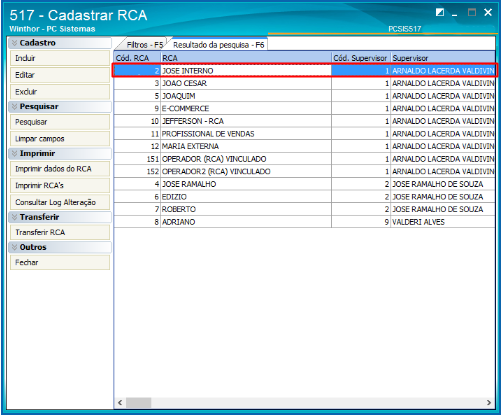Click the Excluir button

tap(60, 92)
